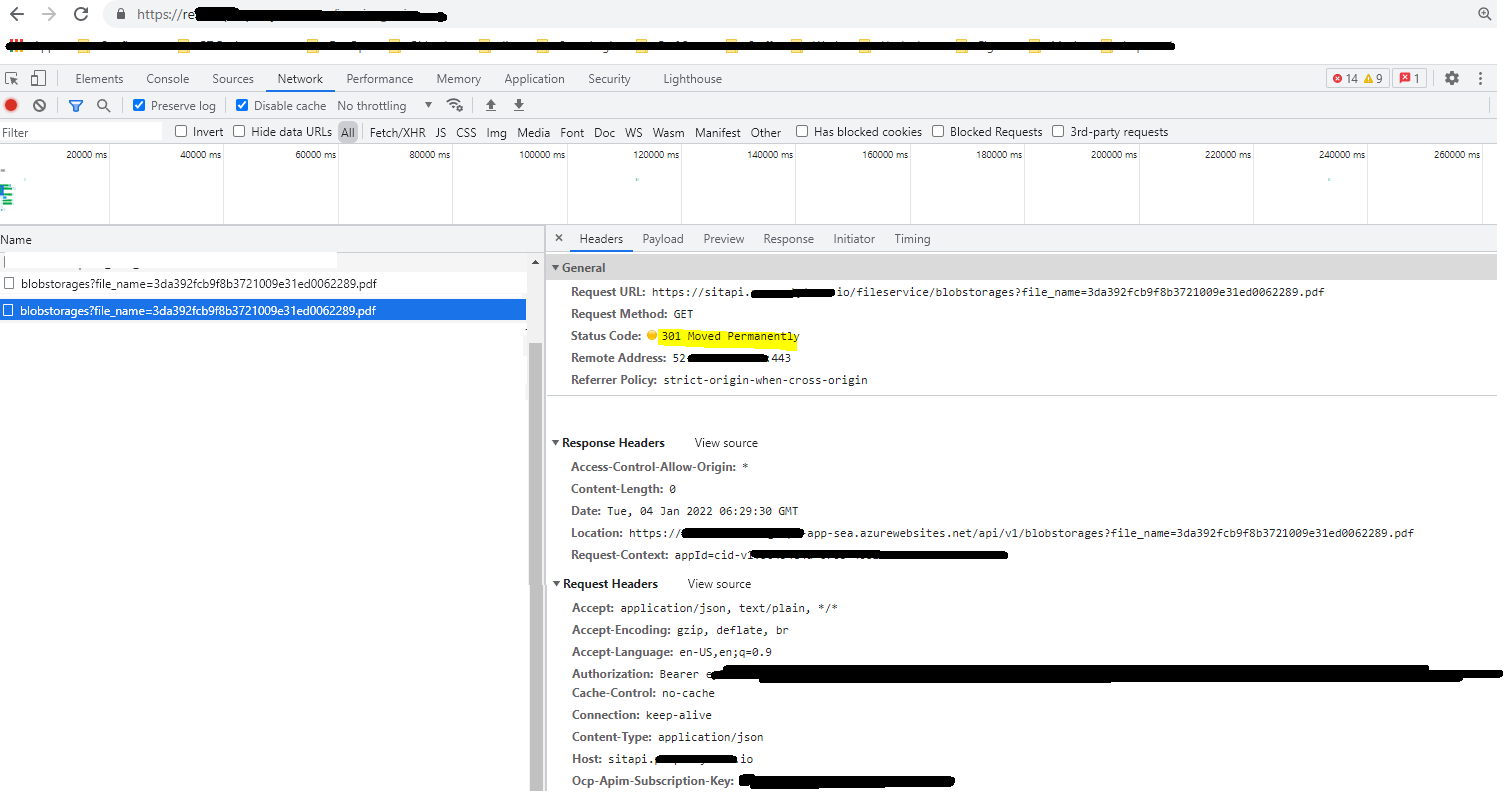Toggle Disable cache checkbox
This screenshot has height=794, width=1509.
coord(242,105)
